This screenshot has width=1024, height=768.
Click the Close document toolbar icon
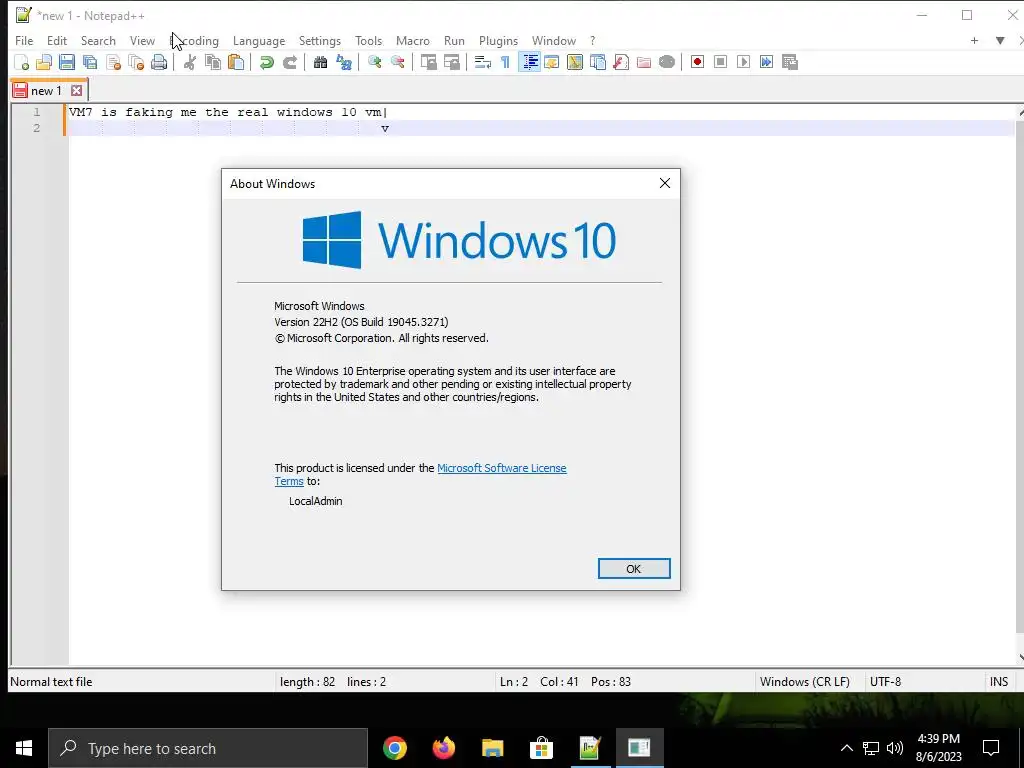[113, 62]
